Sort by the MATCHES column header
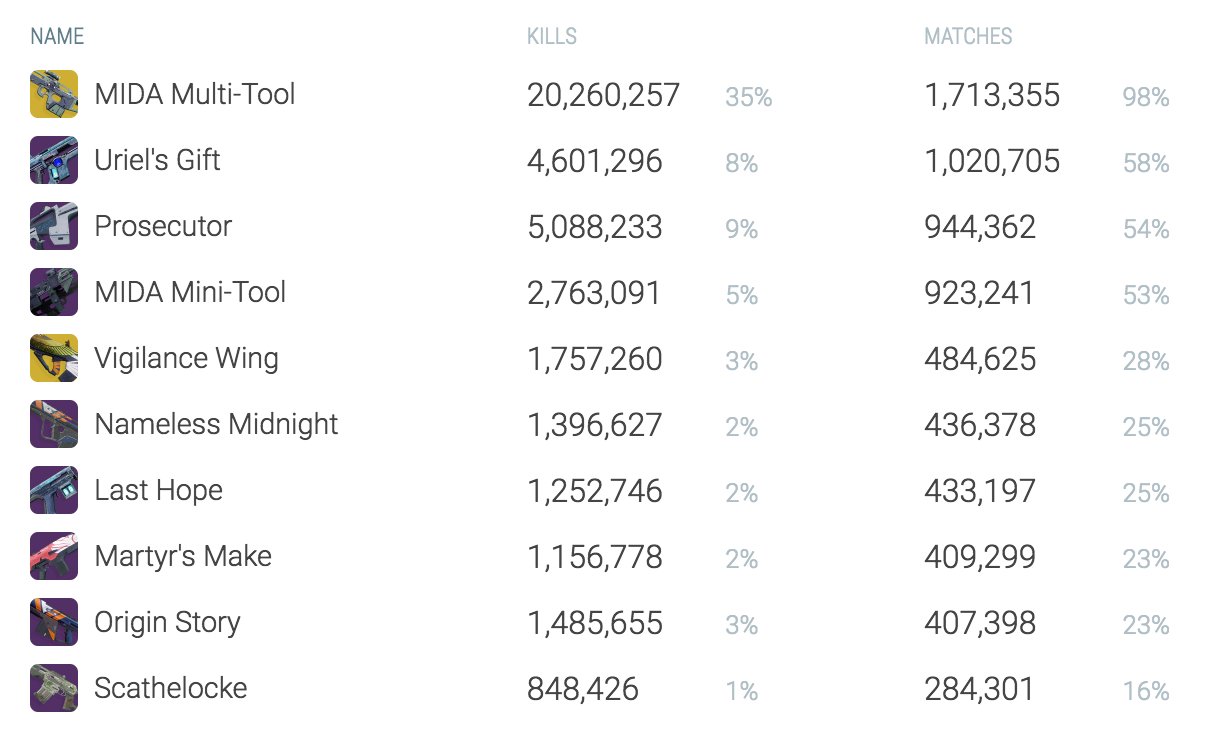 (x=968, y=37)
